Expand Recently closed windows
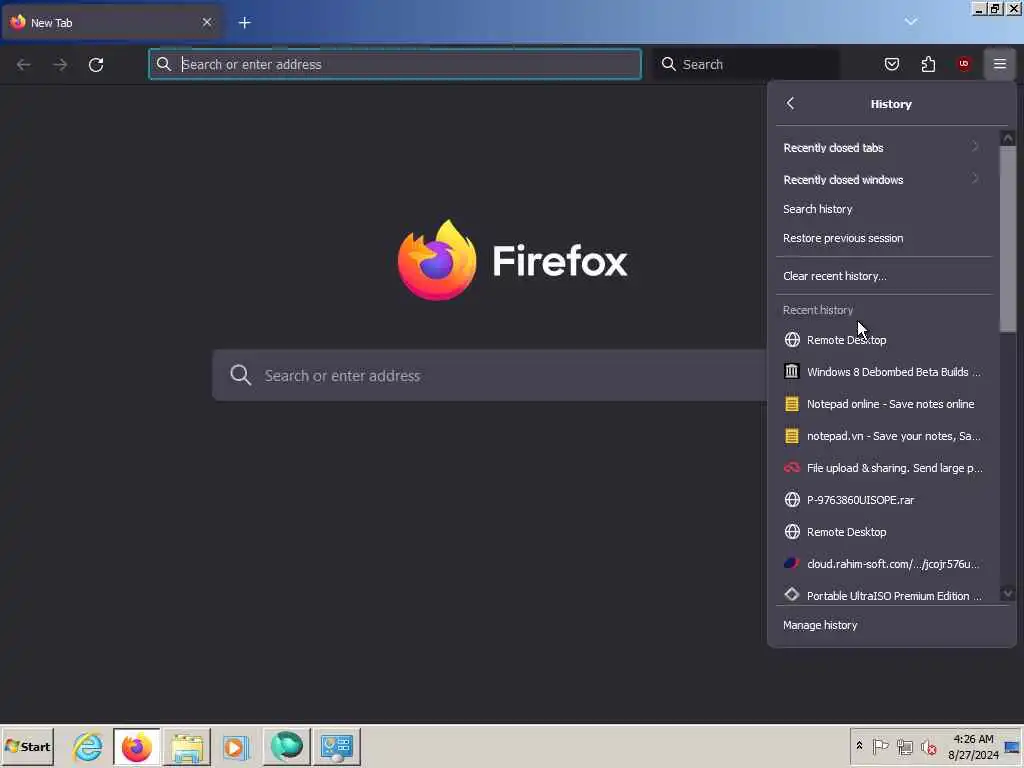 (884, 180)
